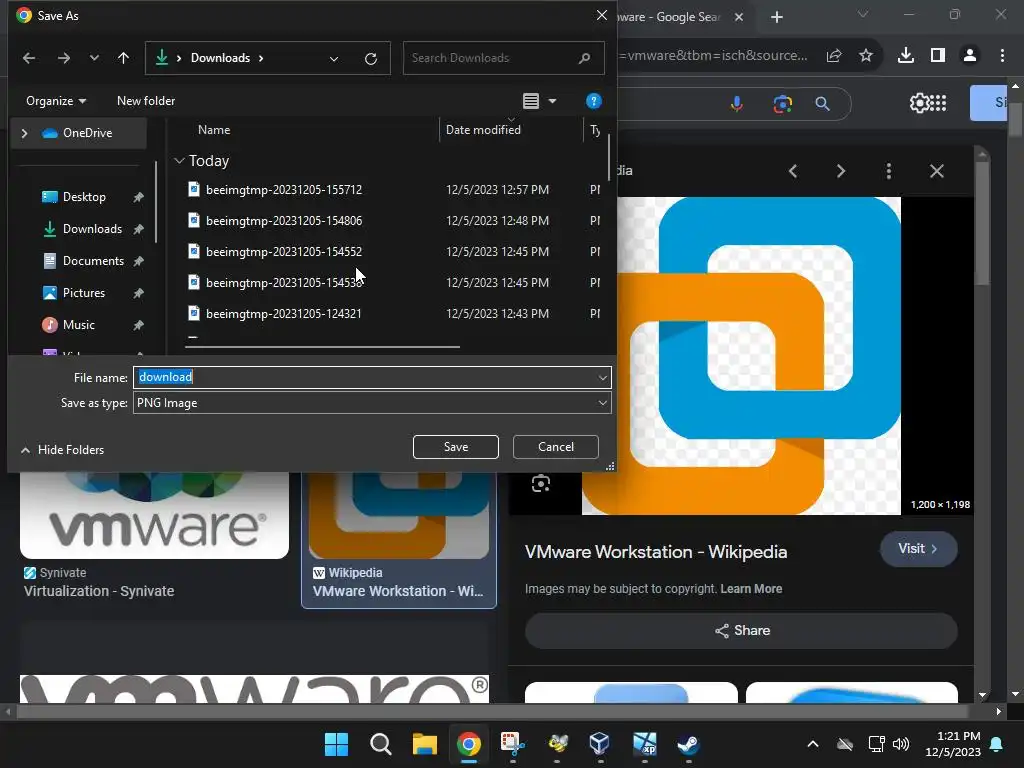The height and width of the screenshot is (768, 1024).
Task: Refresh the Downloads folder listing
Action: point(371,59)
